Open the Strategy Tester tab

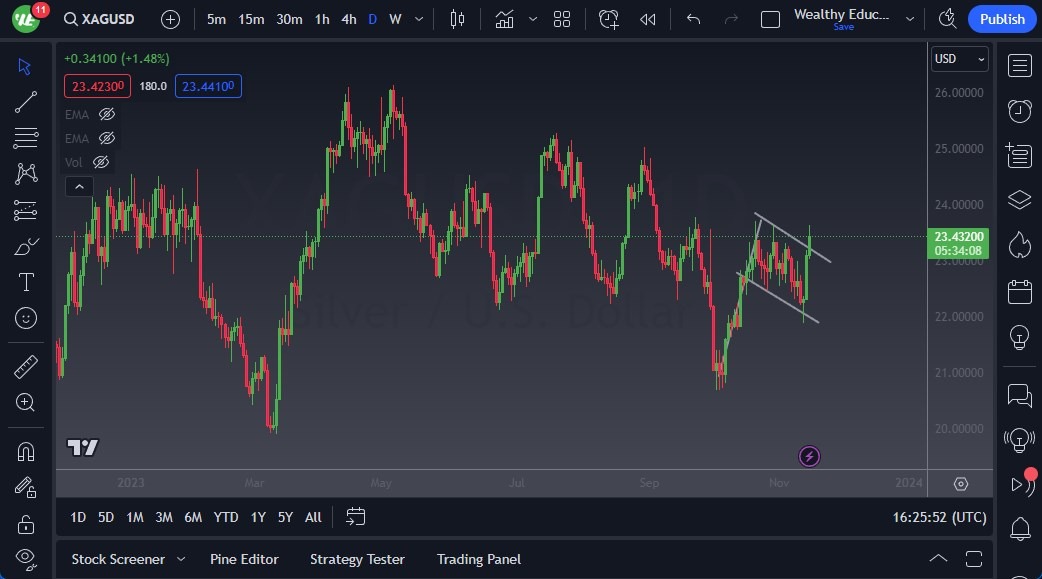click(x=357, y=559)
